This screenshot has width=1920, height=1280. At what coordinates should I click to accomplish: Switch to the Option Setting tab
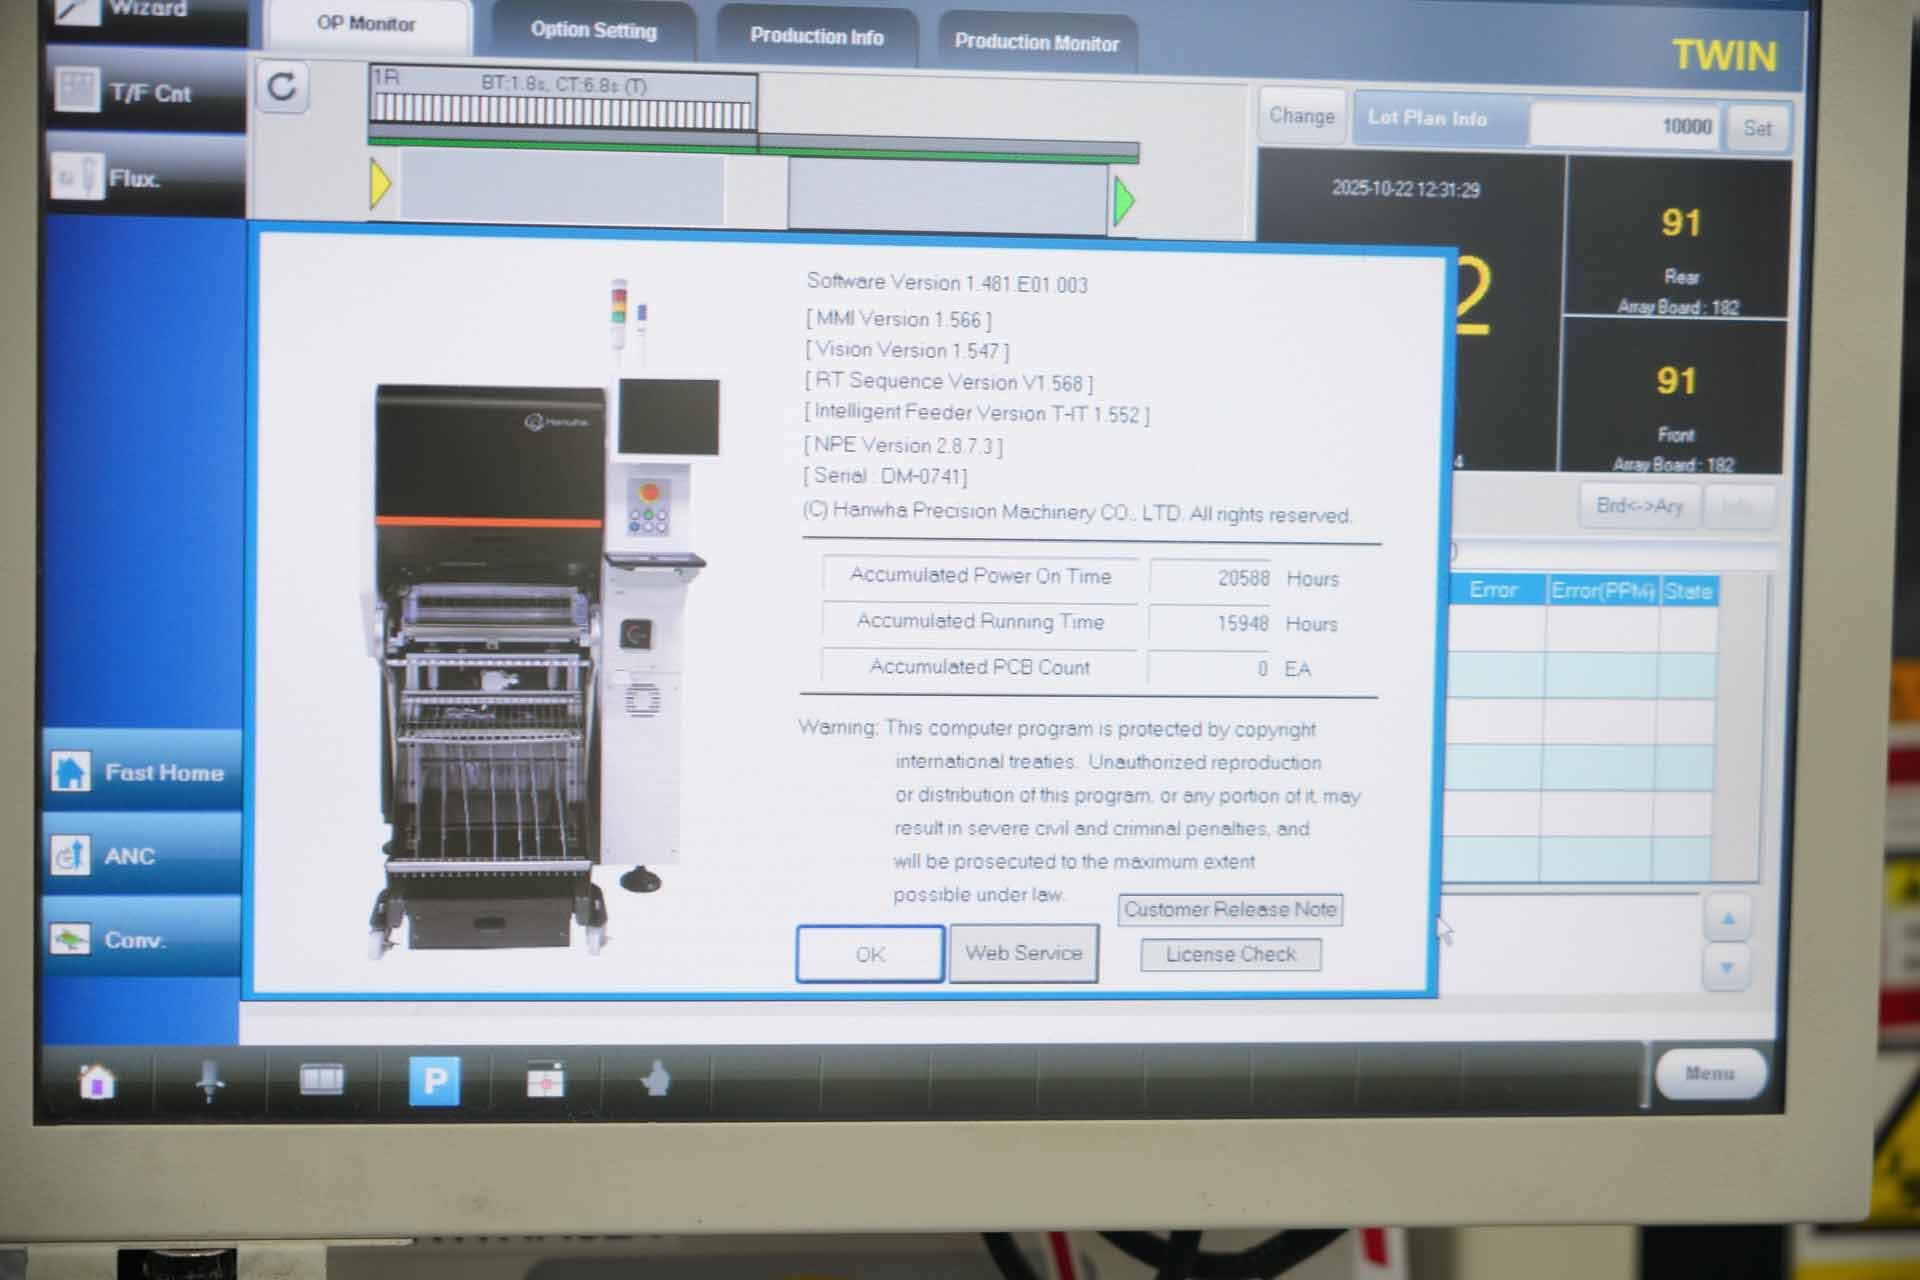click(594, 32)
